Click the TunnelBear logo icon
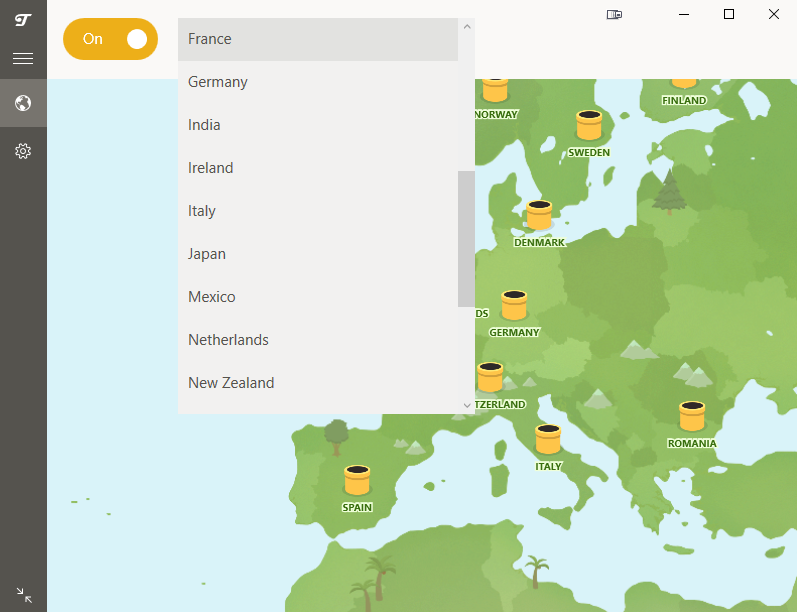The height and width of the screenshot is (612, 797). 23,20
